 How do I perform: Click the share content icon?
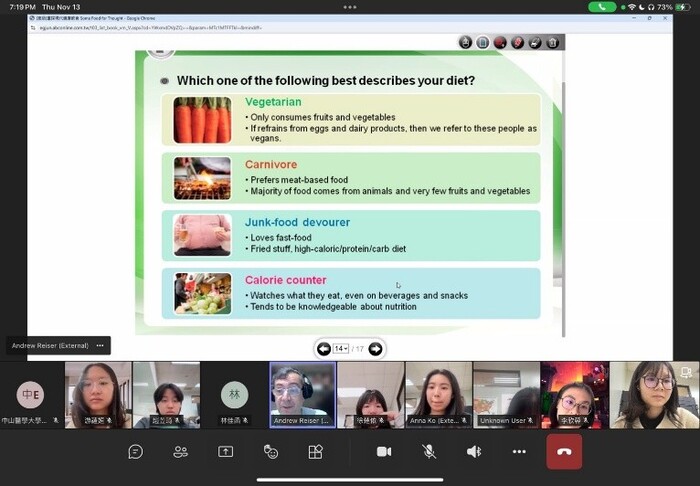(225, 452)
